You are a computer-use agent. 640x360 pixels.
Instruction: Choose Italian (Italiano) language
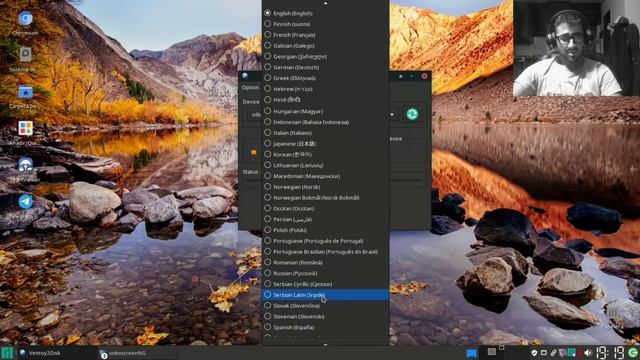325,133
